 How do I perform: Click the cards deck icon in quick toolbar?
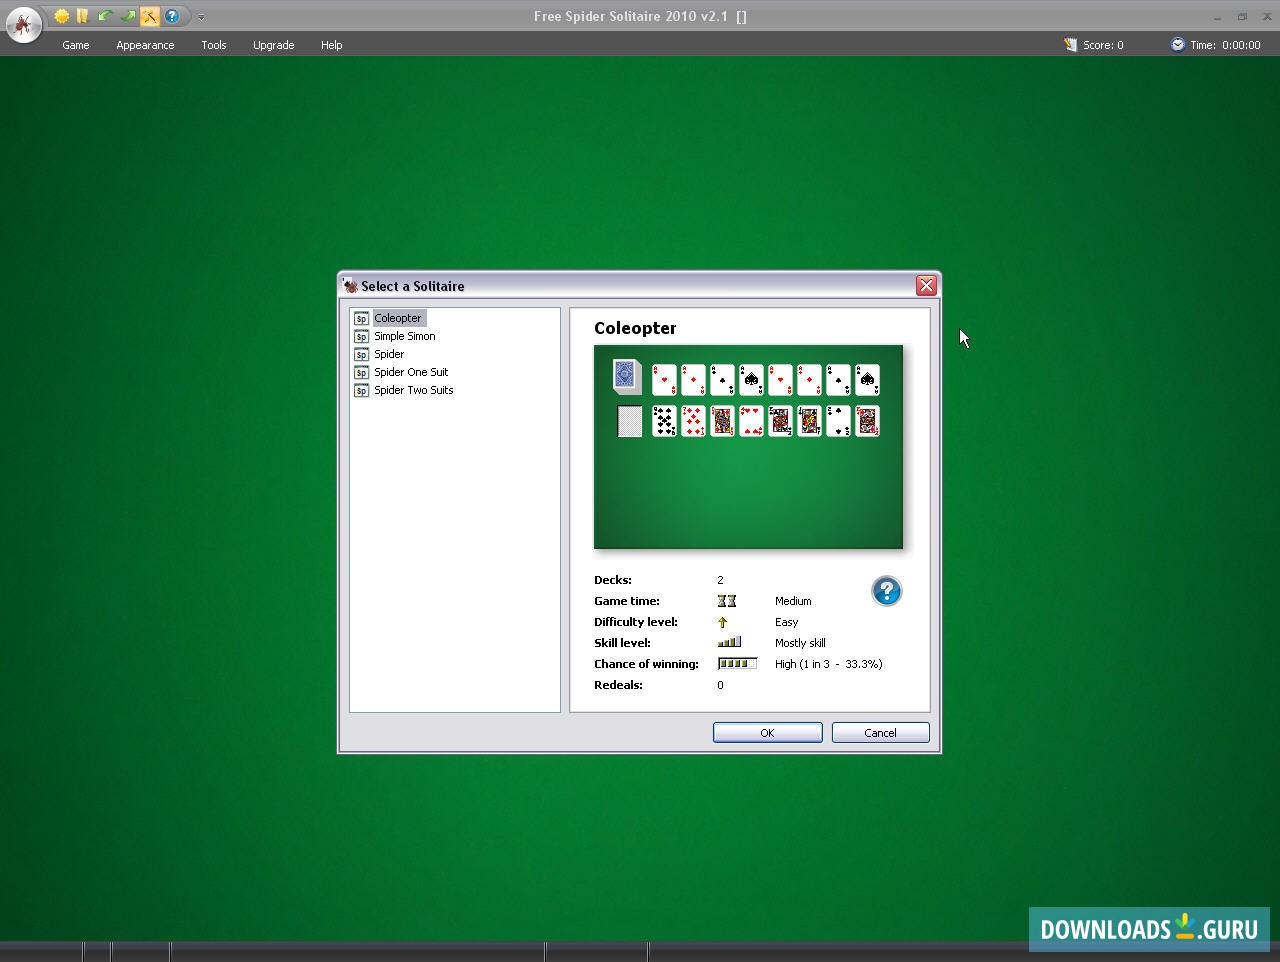83,16
